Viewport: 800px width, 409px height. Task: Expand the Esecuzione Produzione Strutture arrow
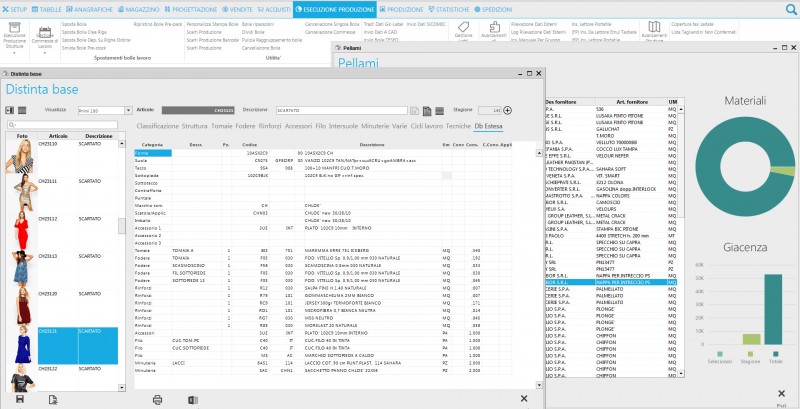tap(14, 53)
